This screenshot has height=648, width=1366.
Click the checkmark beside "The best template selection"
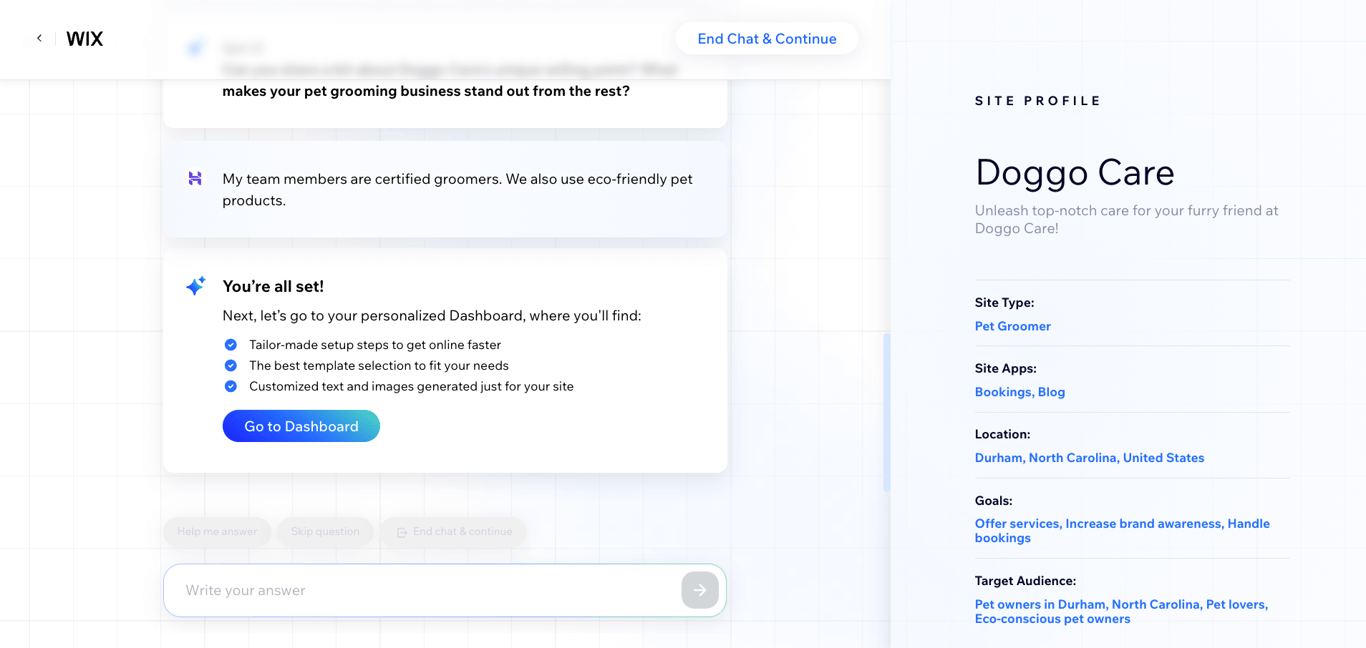click(230, 365)
